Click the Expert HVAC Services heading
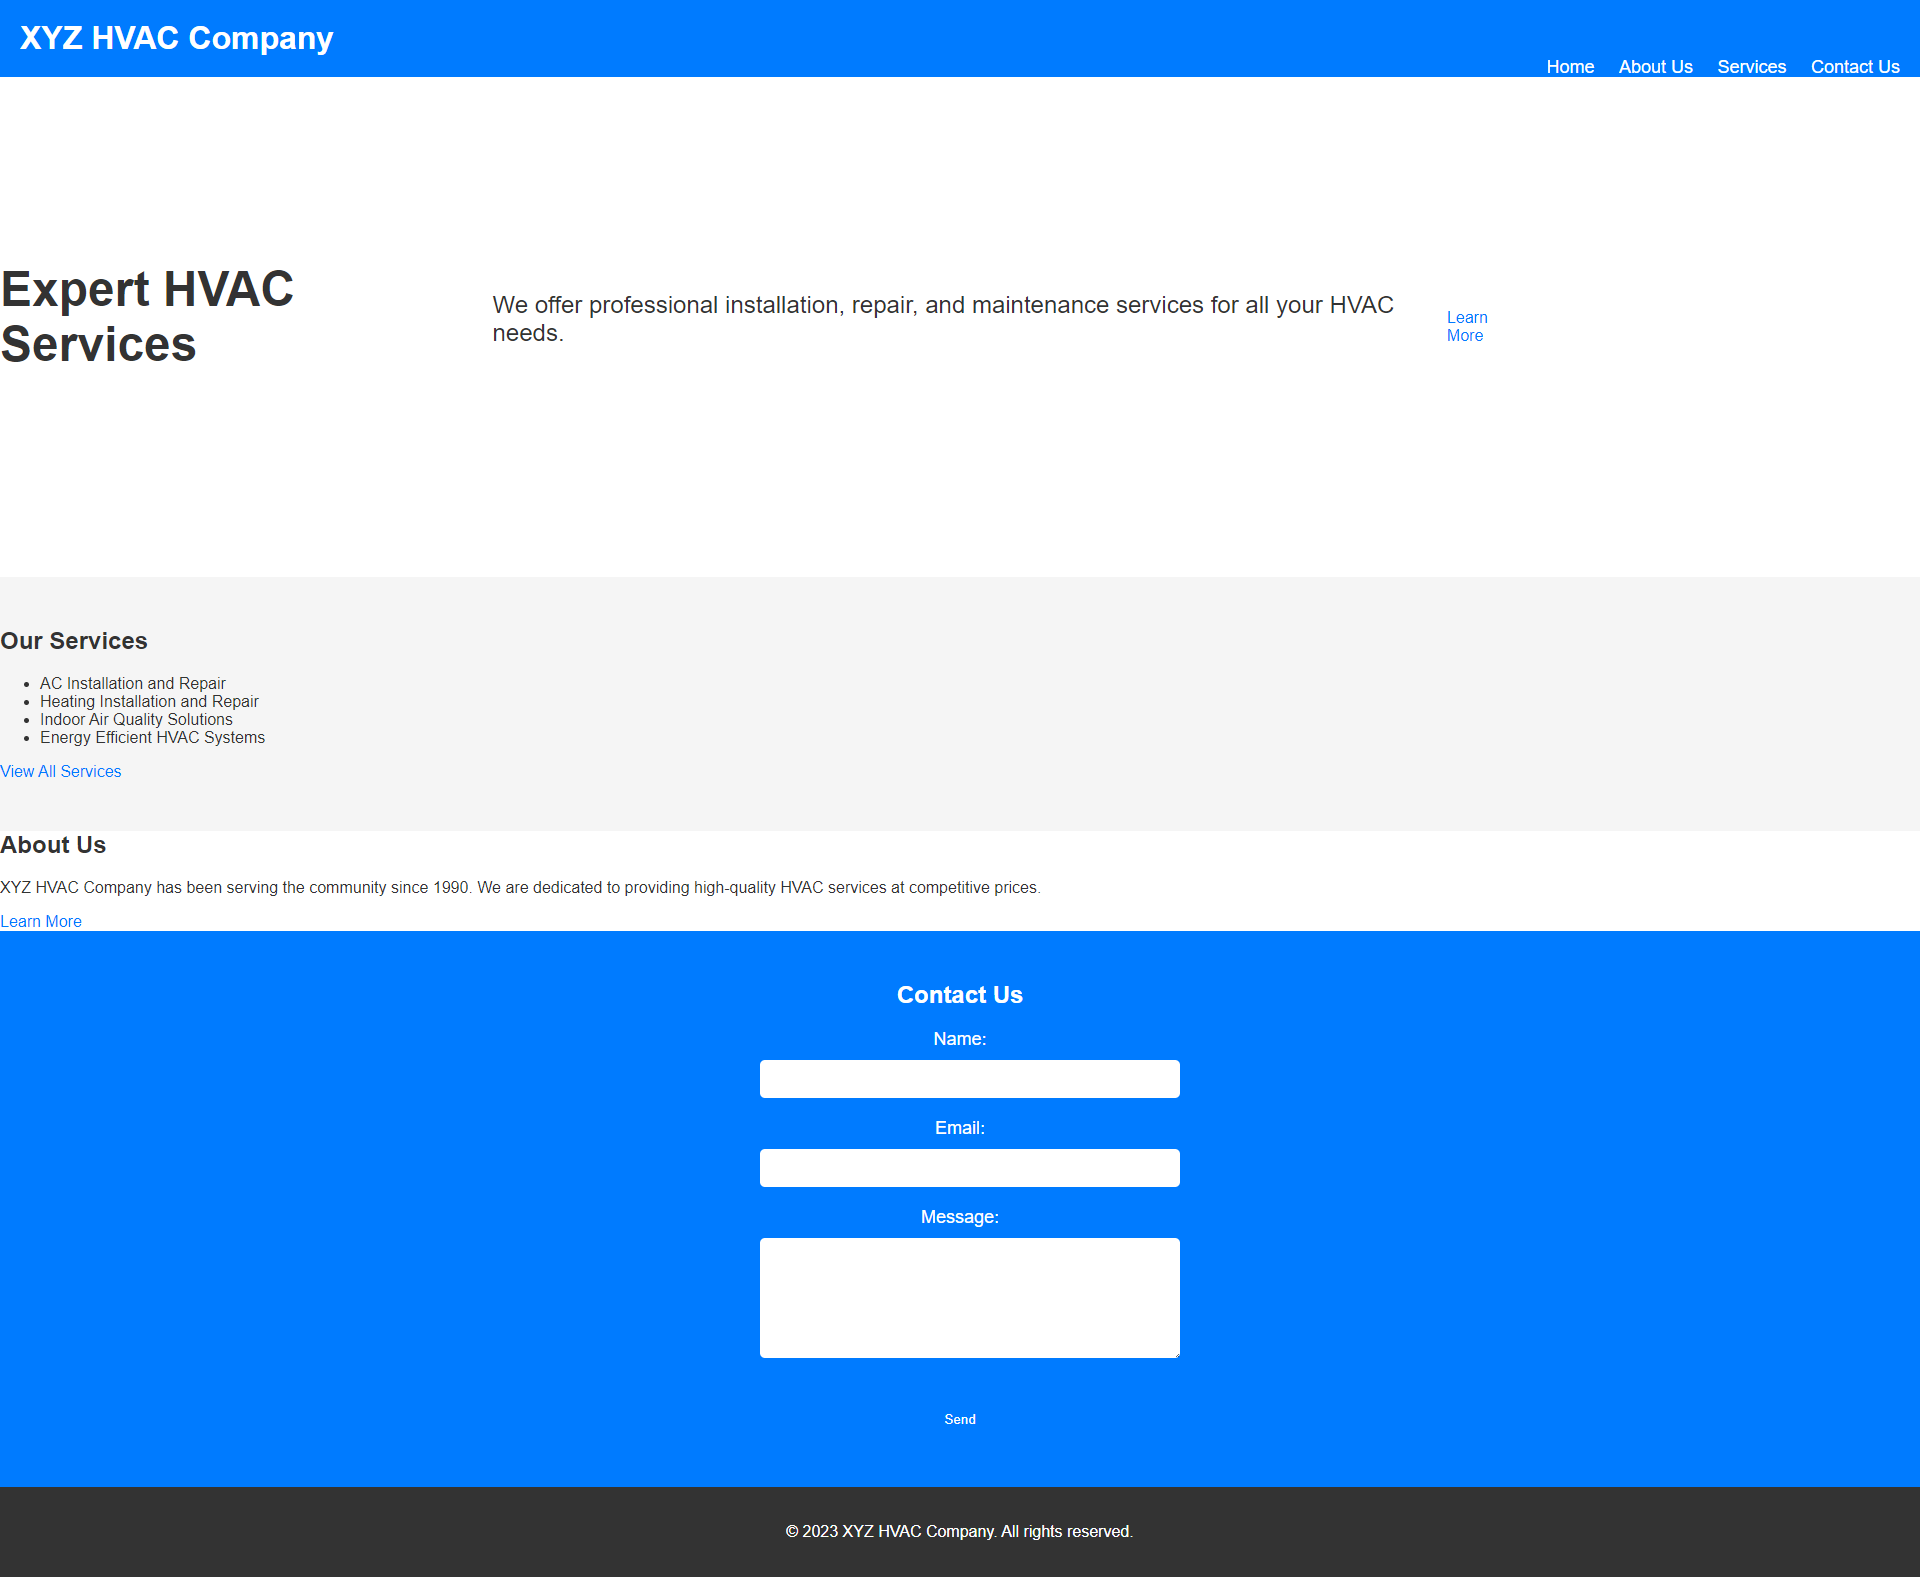This screenshot has height=1577, width=1920. point(147,316)
